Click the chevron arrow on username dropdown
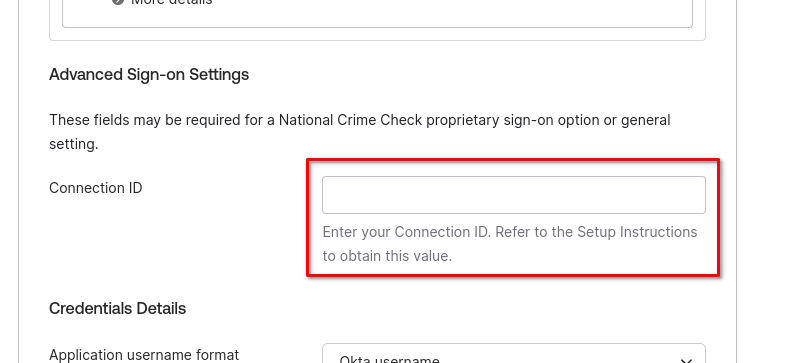The height and width of the screenshot is (363, 786). click(687, 360)
